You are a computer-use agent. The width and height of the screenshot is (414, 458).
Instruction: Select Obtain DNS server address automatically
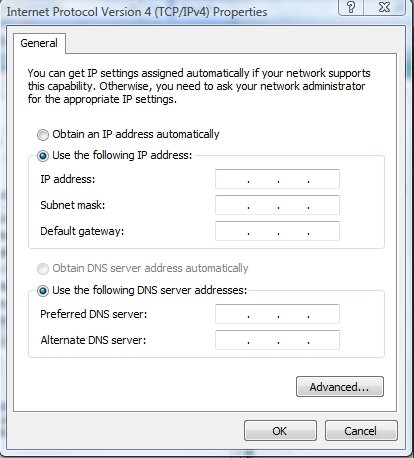(43, 269)
